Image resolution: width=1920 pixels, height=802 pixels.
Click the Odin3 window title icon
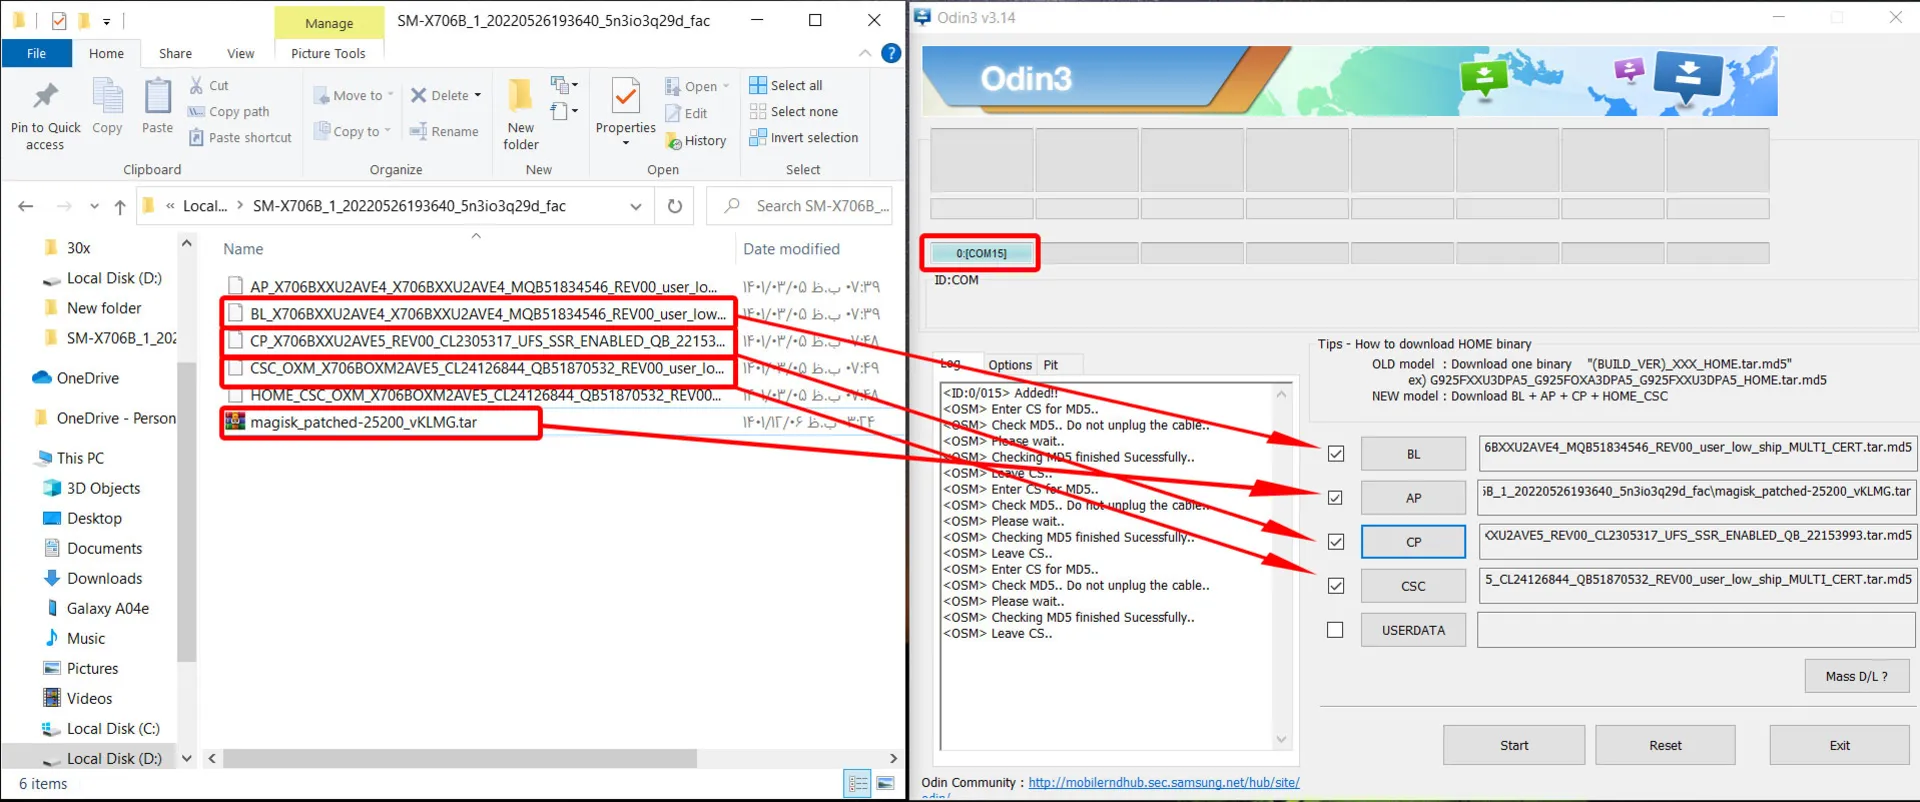[922, 17]
